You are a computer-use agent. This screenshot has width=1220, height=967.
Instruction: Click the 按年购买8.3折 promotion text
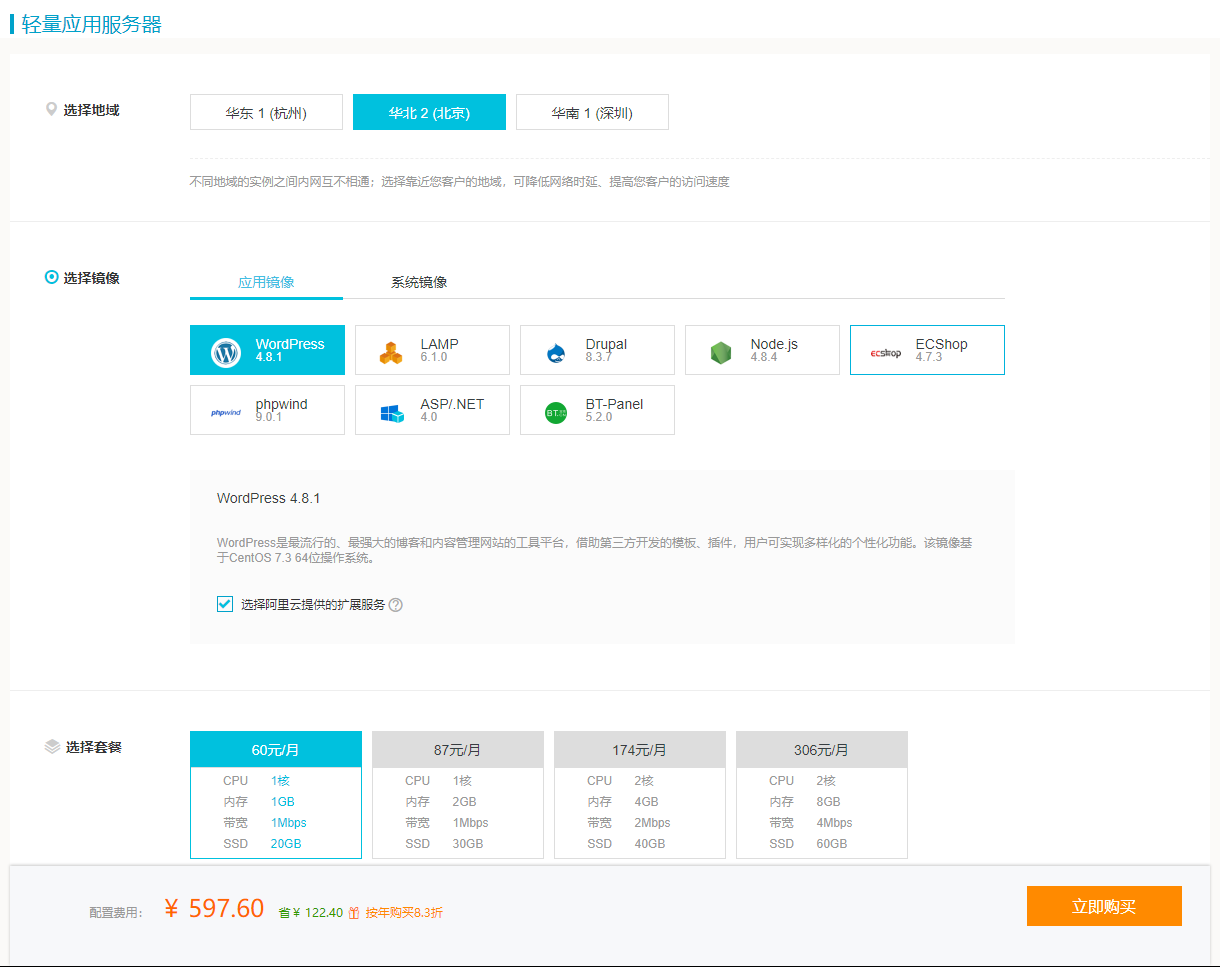(404, 913)
